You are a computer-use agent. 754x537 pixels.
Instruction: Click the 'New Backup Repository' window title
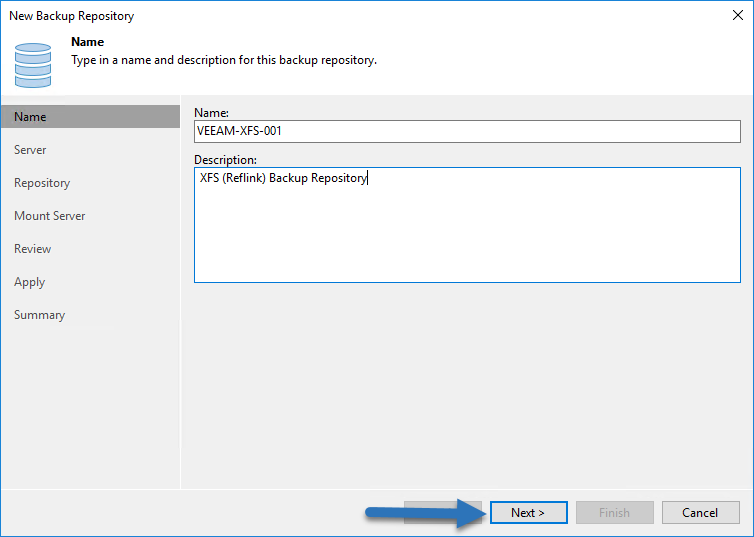coord(72,16)
